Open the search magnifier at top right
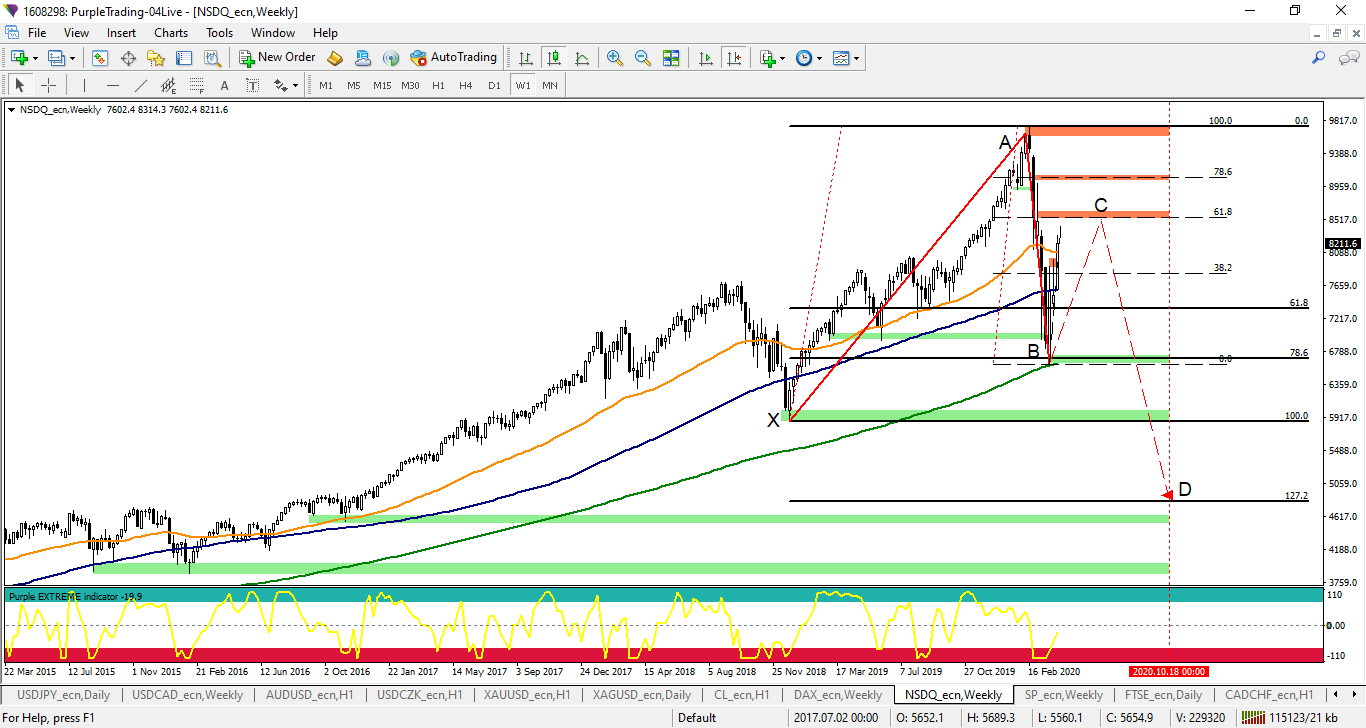The width and height of the screenshot is (1366, 728). click(x=1318, y=58)
